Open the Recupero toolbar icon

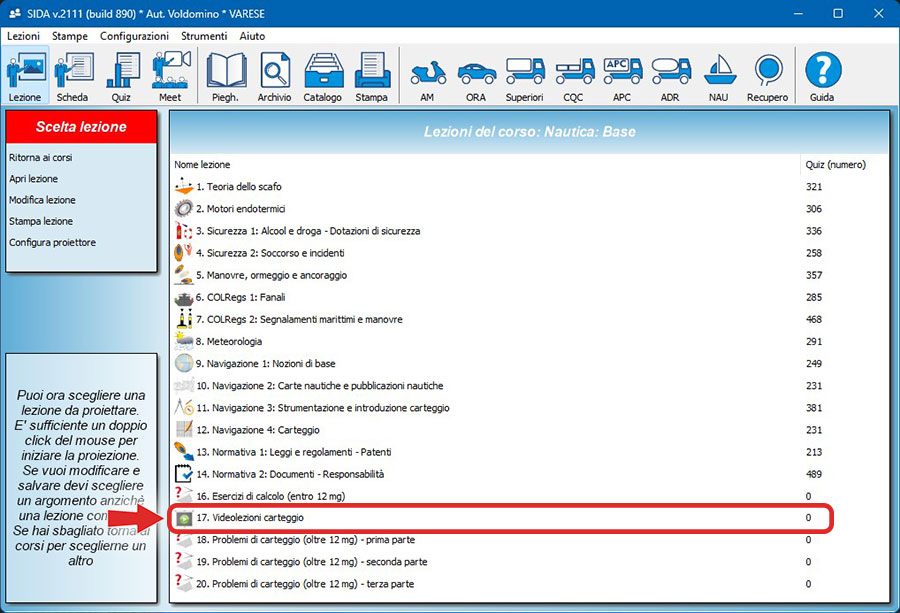coord(767,77)
